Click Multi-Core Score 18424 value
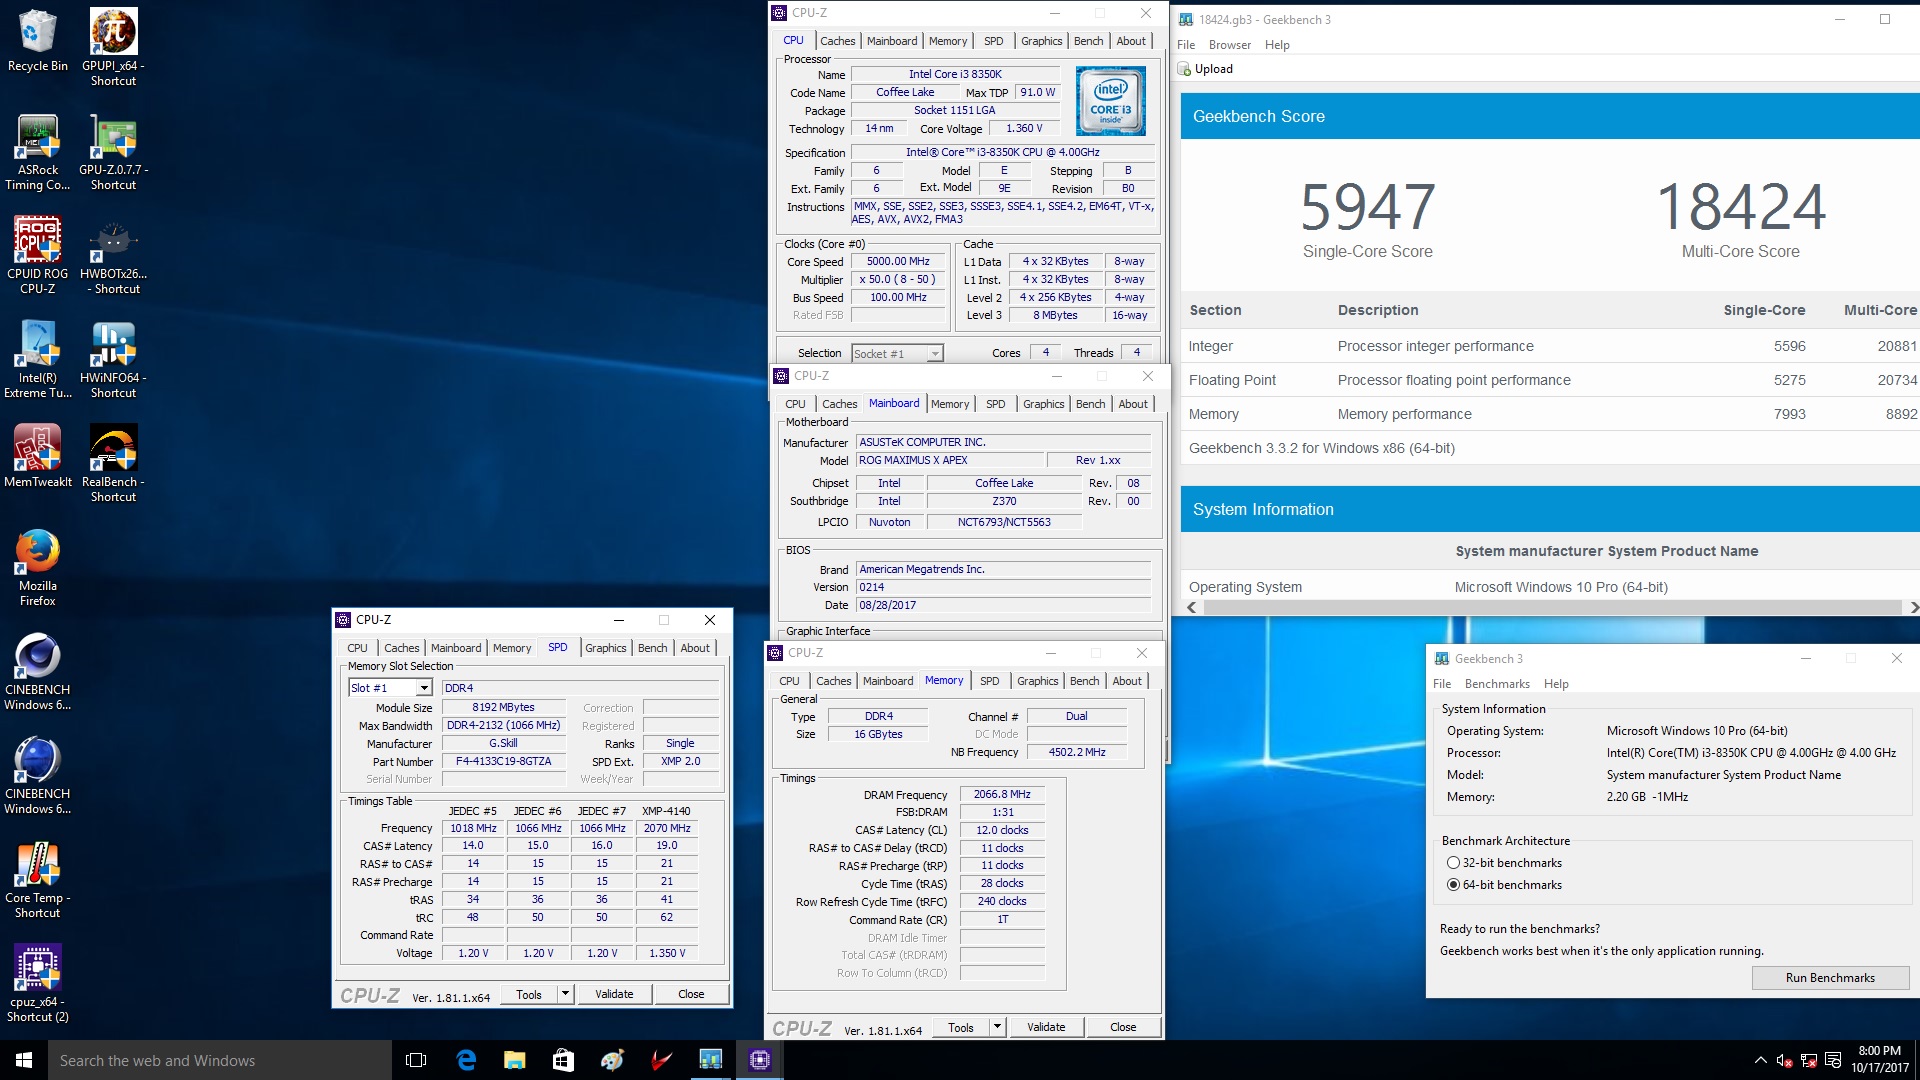This screenshot has height=1080, width=1920. tap(1741, 207)
